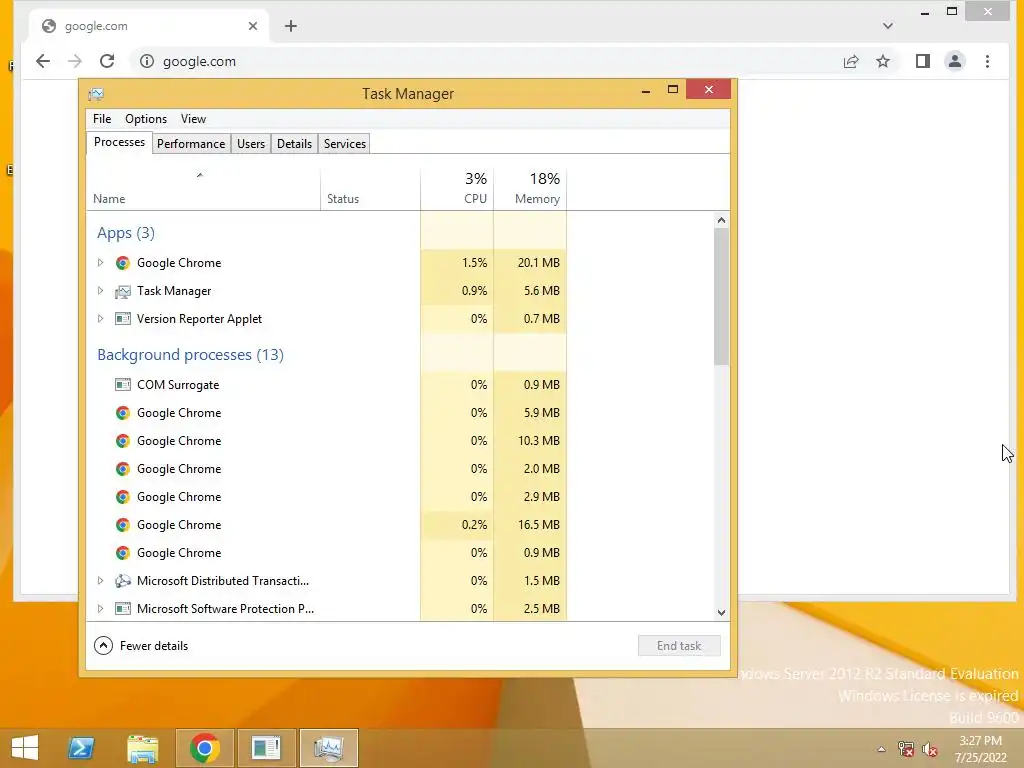Click the Chrome back arrow button
This screenshot has width=1024, height=768.
[43, 61]
